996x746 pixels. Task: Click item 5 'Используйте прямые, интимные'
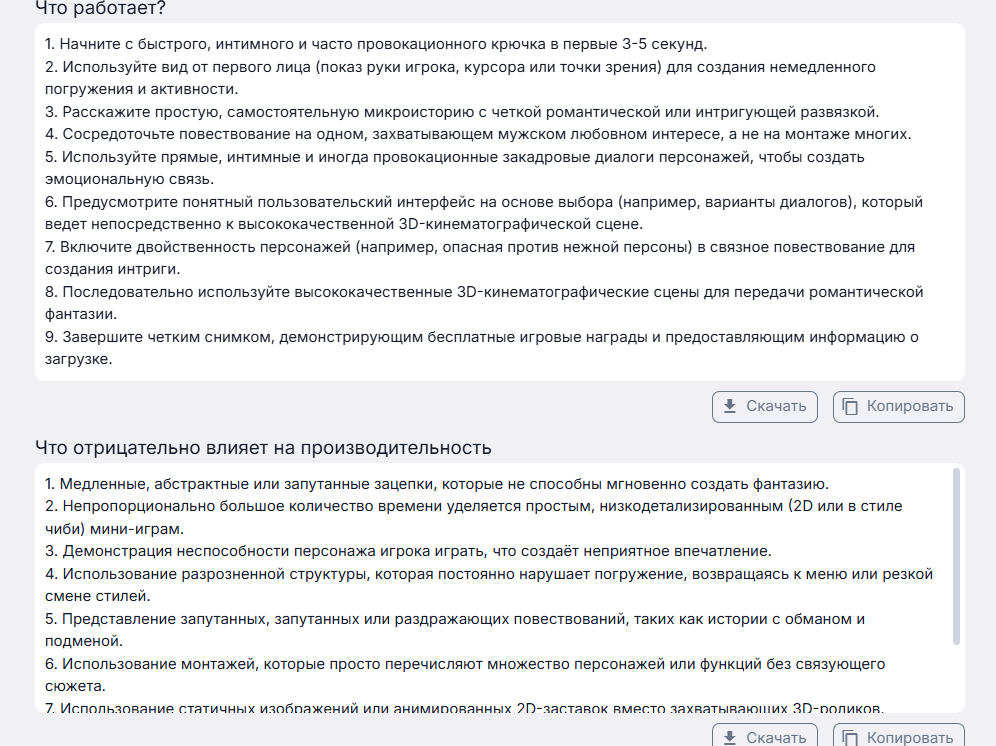point(454,168)
